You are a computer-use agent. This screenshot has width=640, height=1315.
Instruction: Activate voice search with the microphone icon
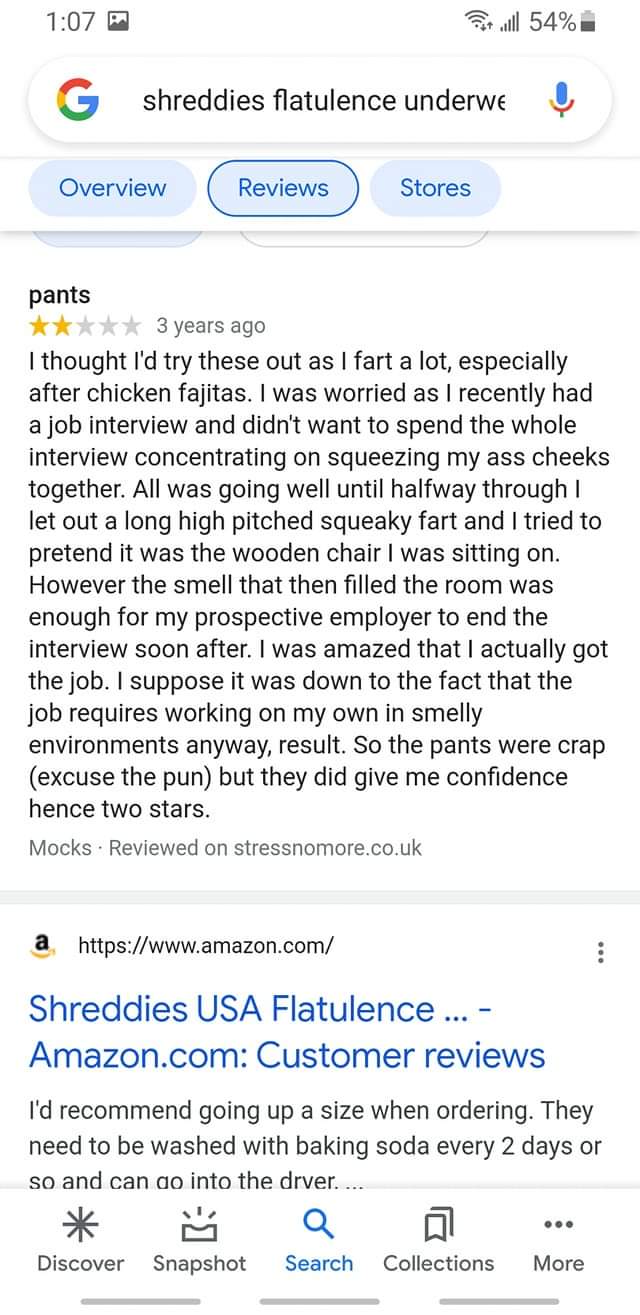[561, 100]
